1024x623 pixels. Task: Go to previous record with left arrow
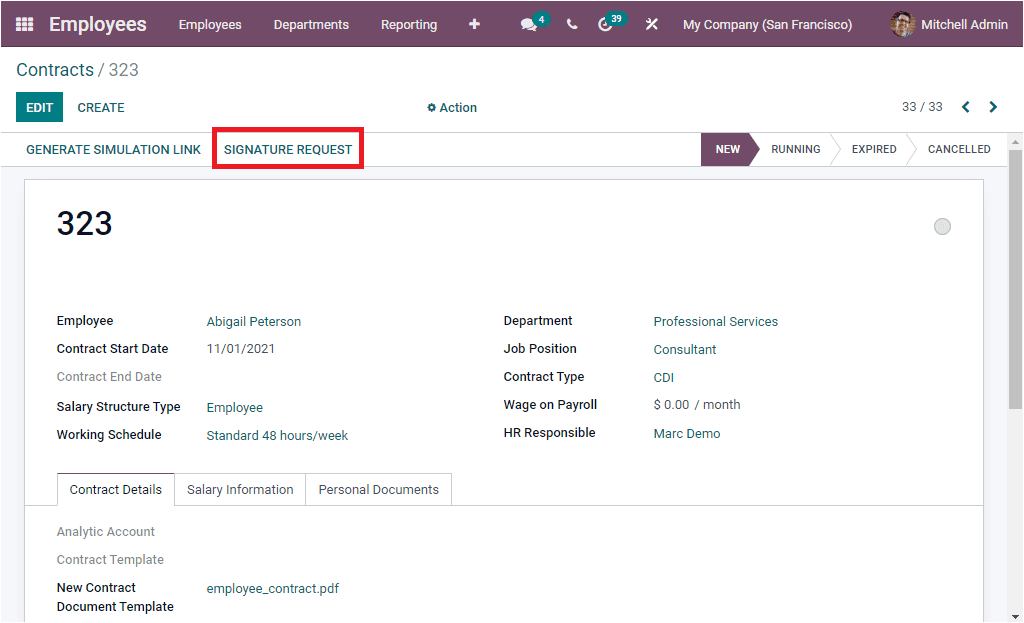pyautogui.click(x=964, y=106)
